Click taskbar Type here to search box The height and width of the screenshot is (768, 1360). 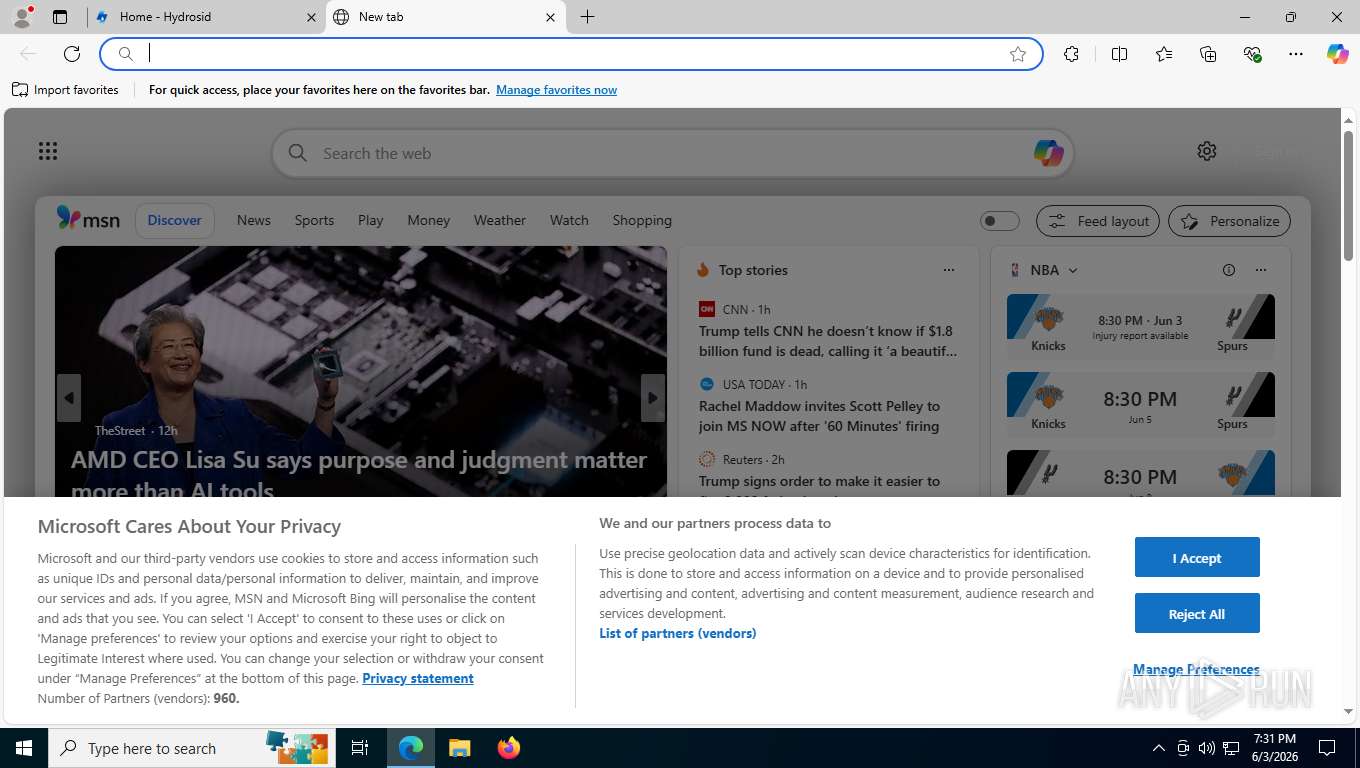(193, 748)
